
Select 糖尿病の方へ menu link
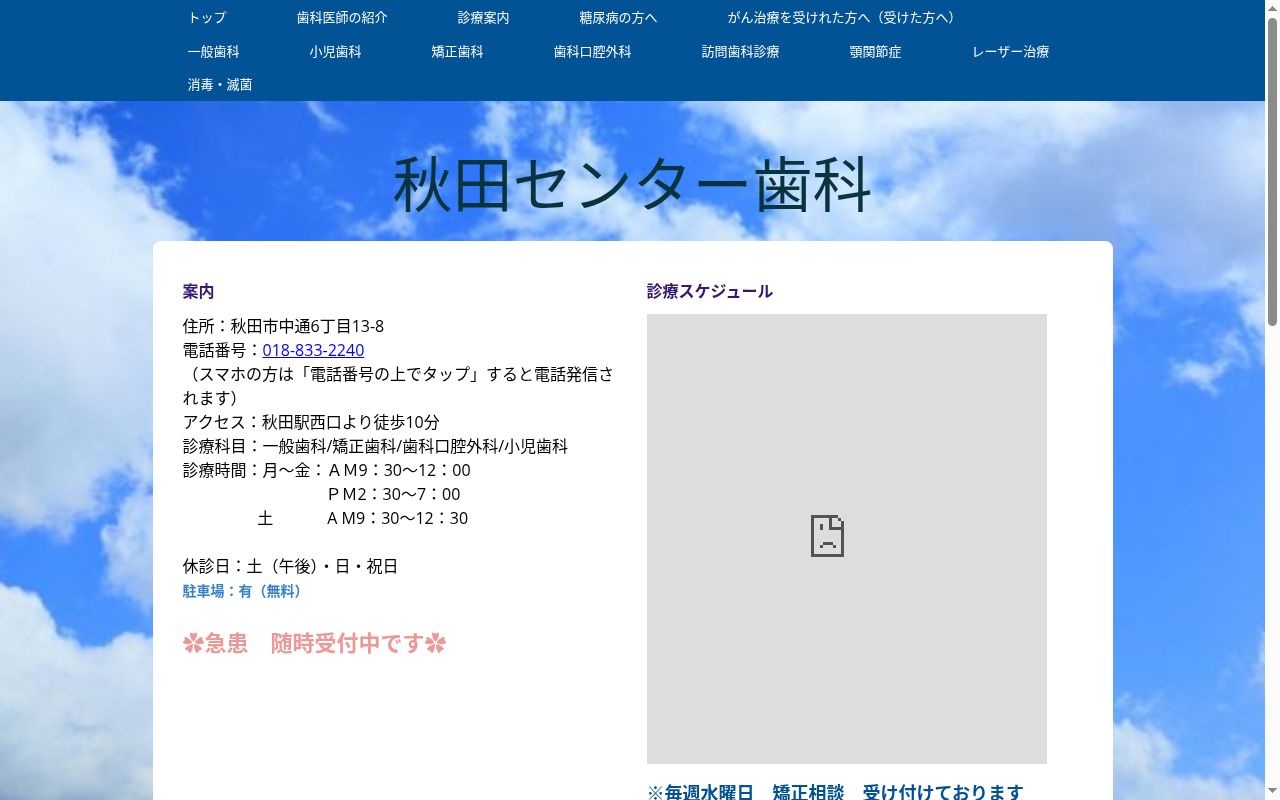tap(618, 18)
